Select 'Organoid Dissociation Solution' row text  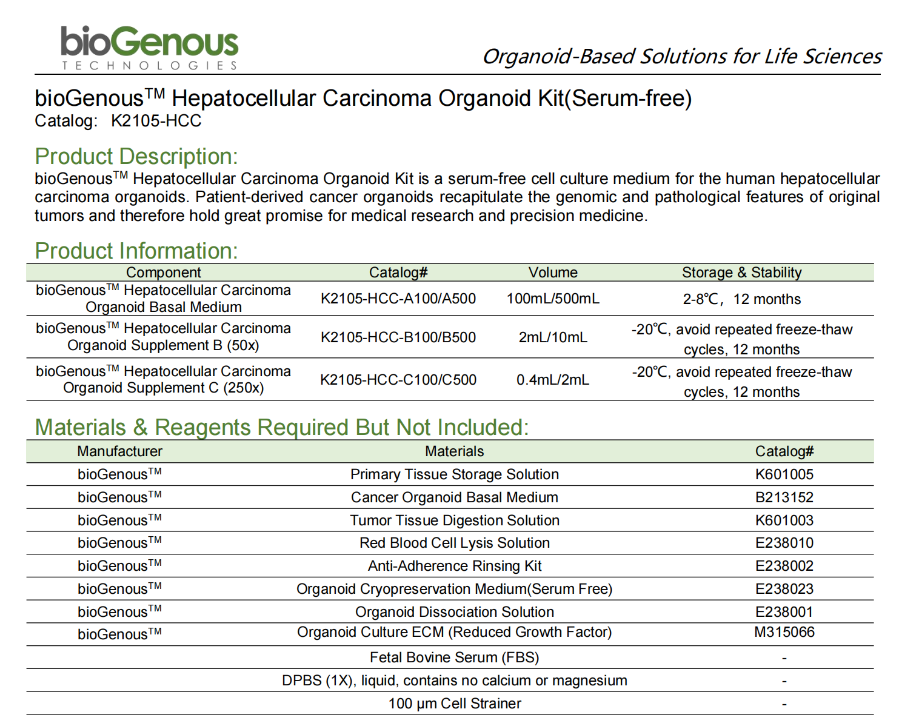[455, 612]
